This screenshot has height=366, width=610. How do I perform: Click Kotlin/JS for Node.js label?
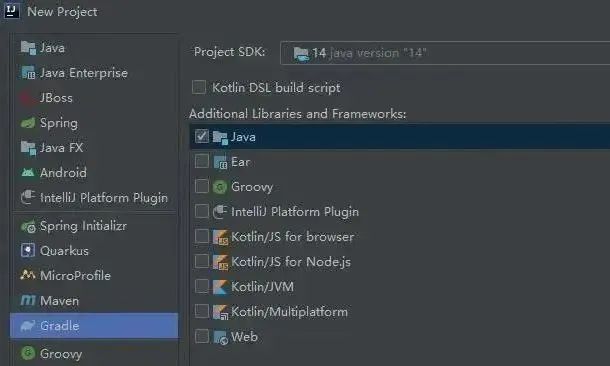pos(291,262)
